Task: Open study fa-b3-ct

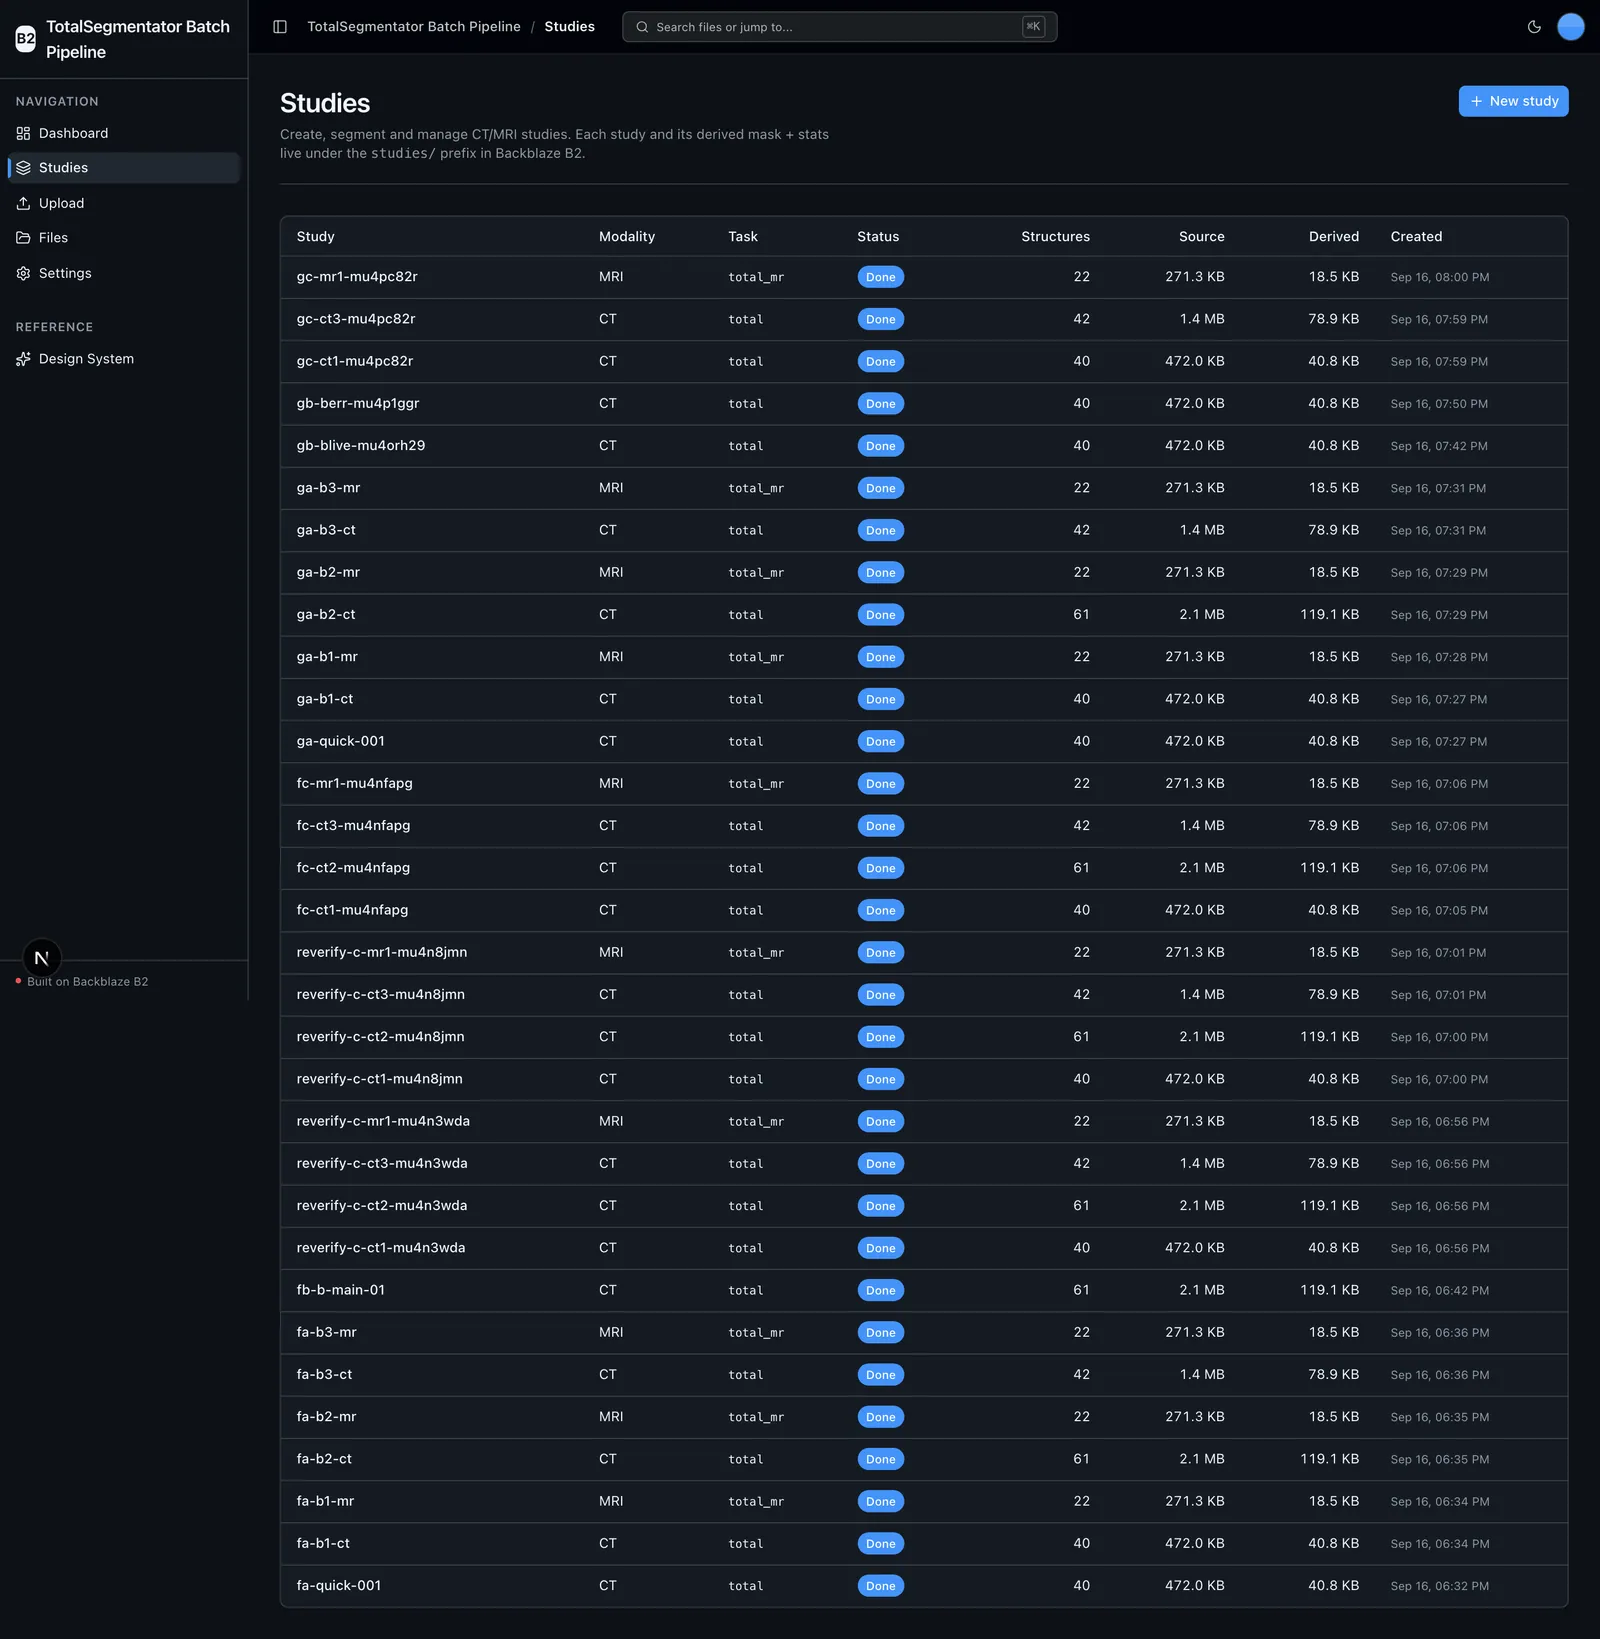Action: tap(325, 1375)
